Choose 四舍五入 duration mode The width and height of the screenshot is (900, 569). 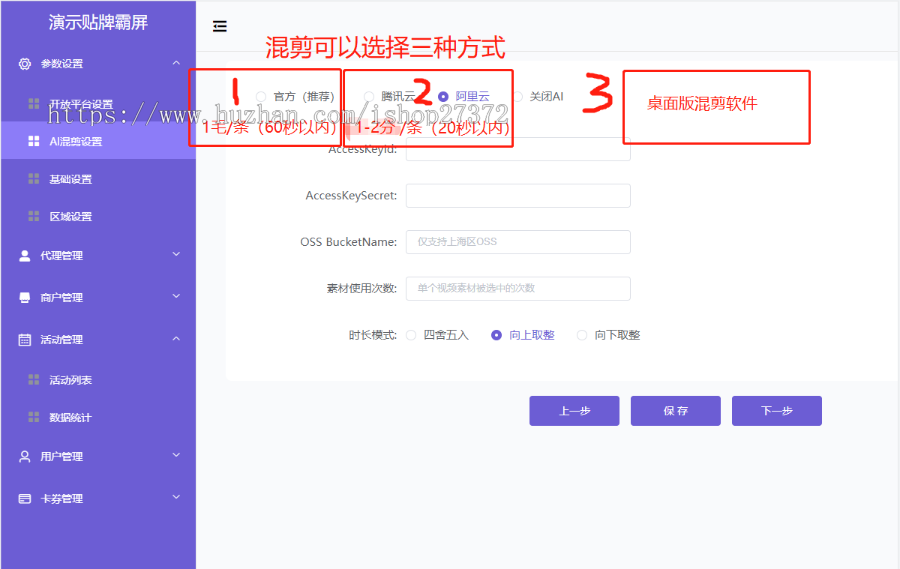coord(411,335)
